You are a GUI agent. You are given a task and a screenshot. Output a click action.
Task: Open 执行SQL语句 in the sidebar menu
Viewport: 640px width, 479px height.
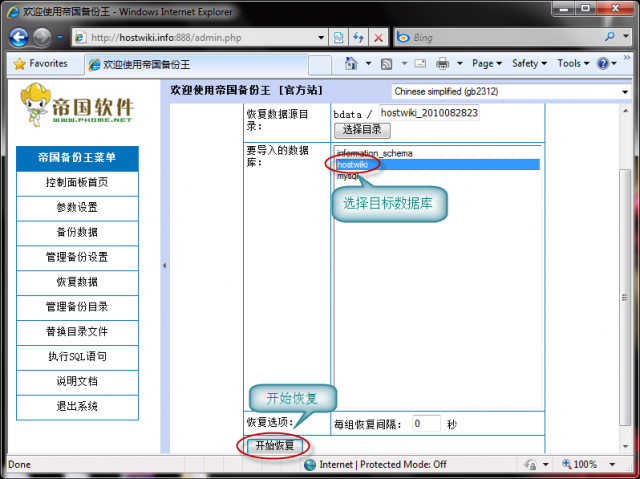77,356
